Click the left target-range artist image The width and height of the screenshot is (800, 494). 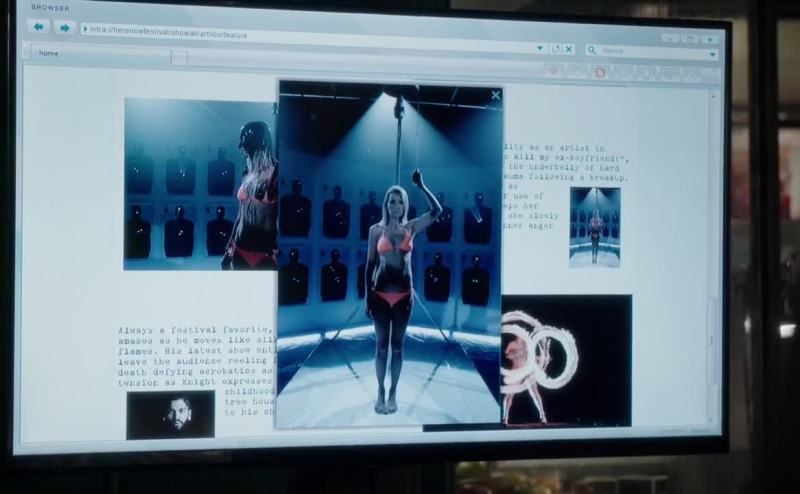198,184
